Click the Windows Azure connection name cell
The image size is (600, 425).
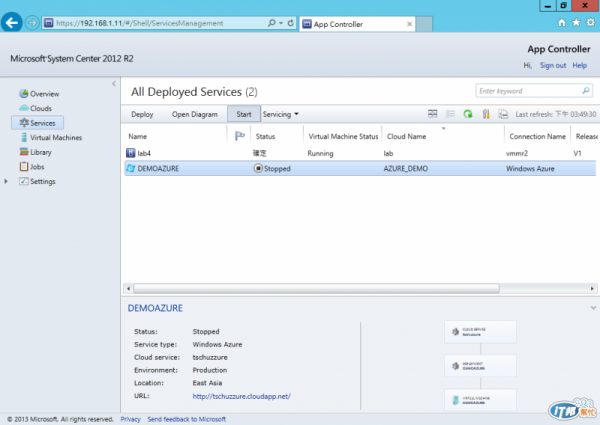tap(530, 169)
